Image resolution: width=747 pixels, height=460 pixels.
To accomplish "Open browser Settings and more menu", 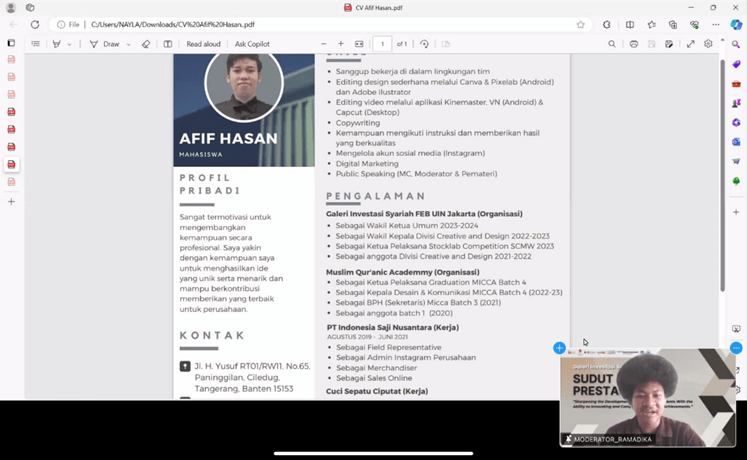I will (714, 24).
